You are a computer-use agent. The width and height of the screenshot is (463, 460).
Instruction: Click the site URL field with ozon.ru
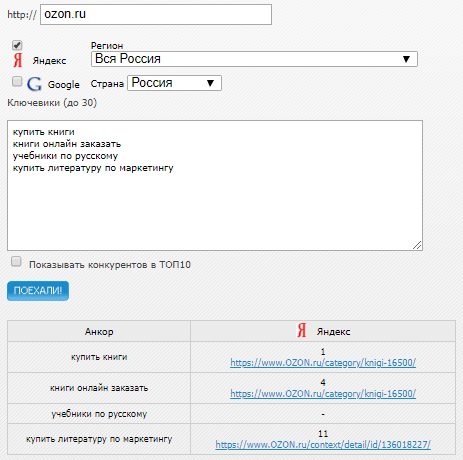pyautogui.click(x=156, y=14)
